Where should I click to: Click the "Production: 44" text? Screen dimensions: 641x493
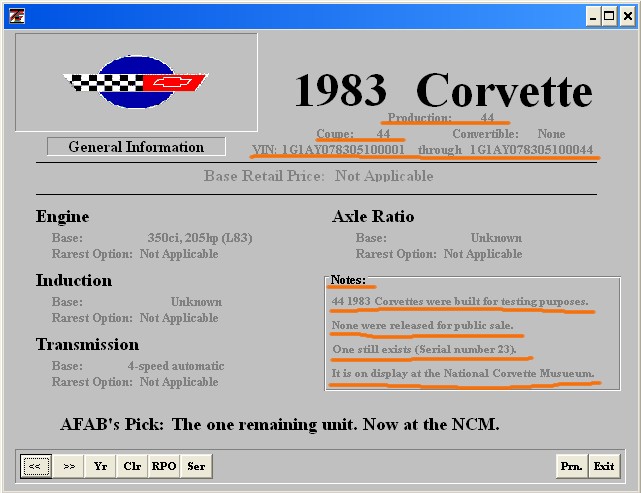pos(441,118)
